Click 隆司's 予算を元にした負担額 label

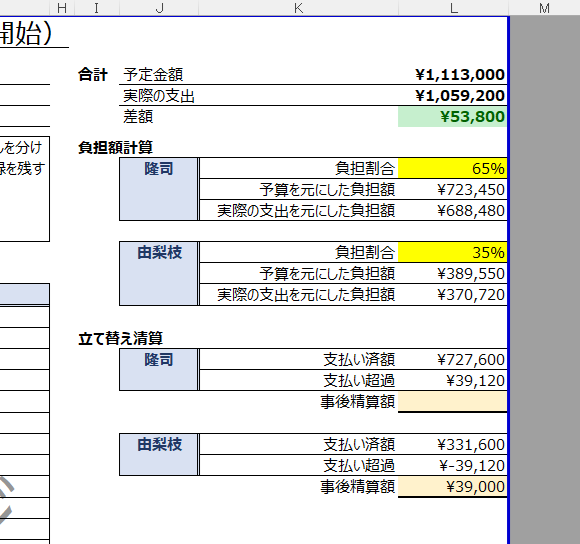click(327, 190)
